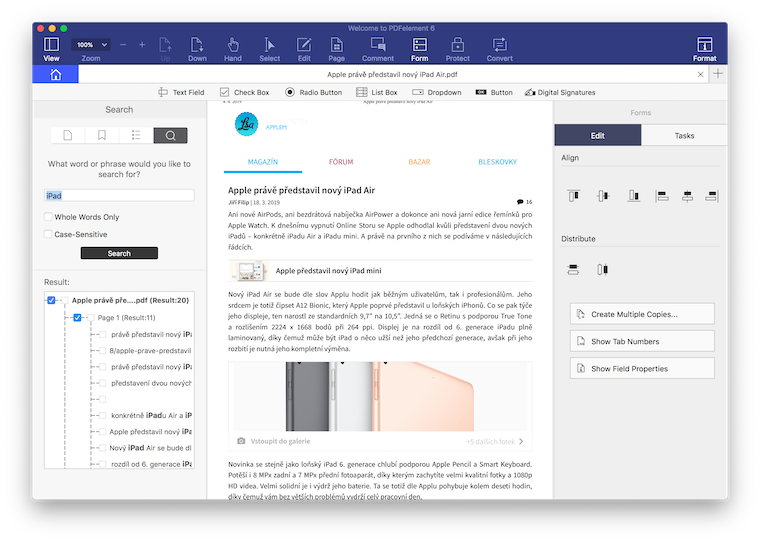The width and height of the screenshot is (760, 542).
Task: Go to the next page with Down
Action: pyautogui.click(x=197, y=49)
